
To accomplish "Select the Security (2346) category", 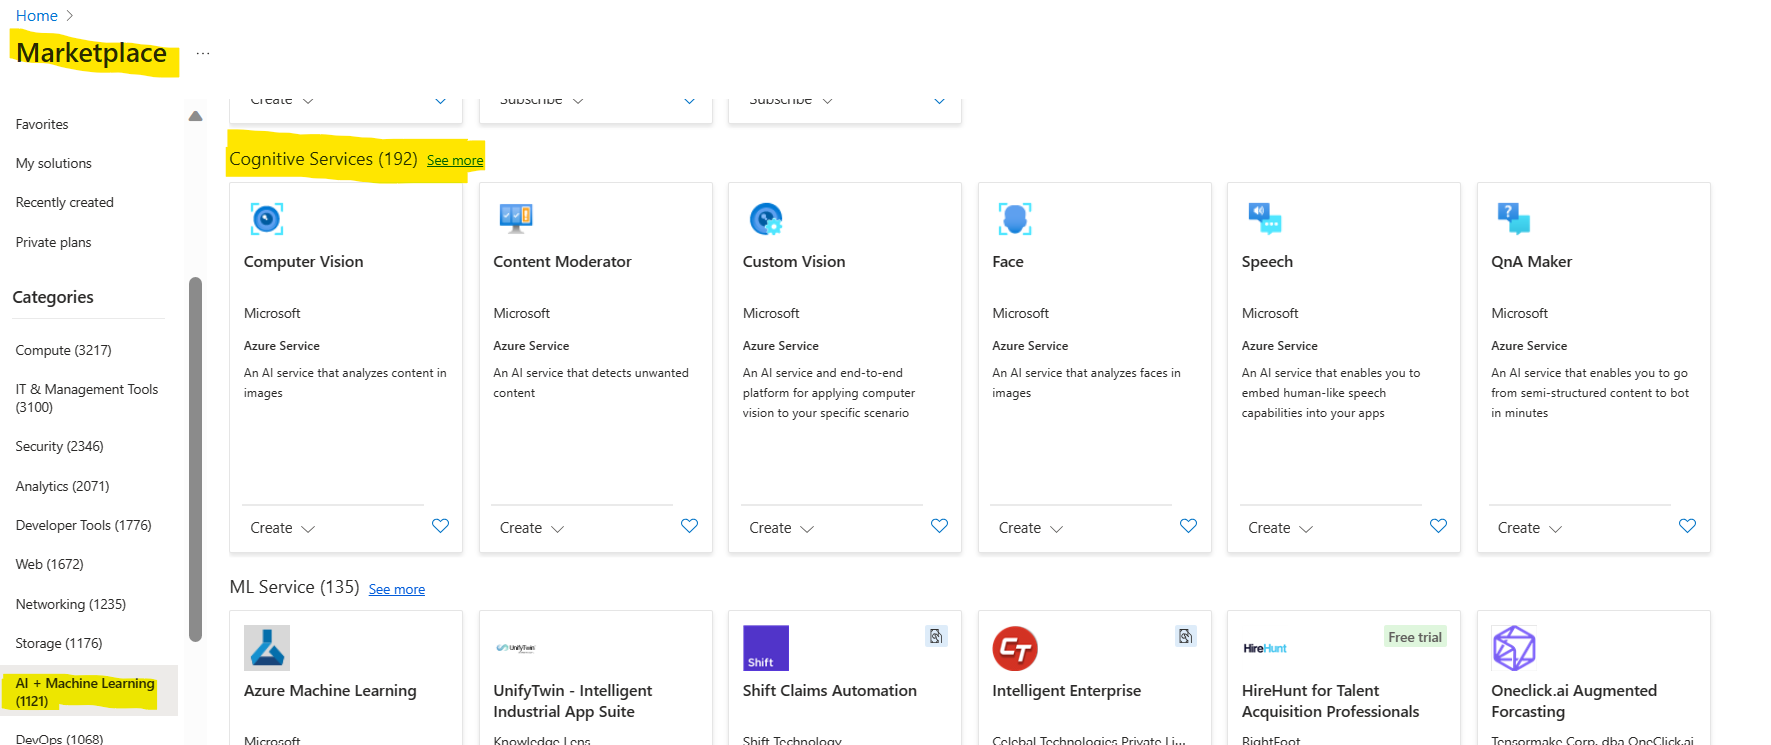I will pyautogui.click(x=60, y=447).
